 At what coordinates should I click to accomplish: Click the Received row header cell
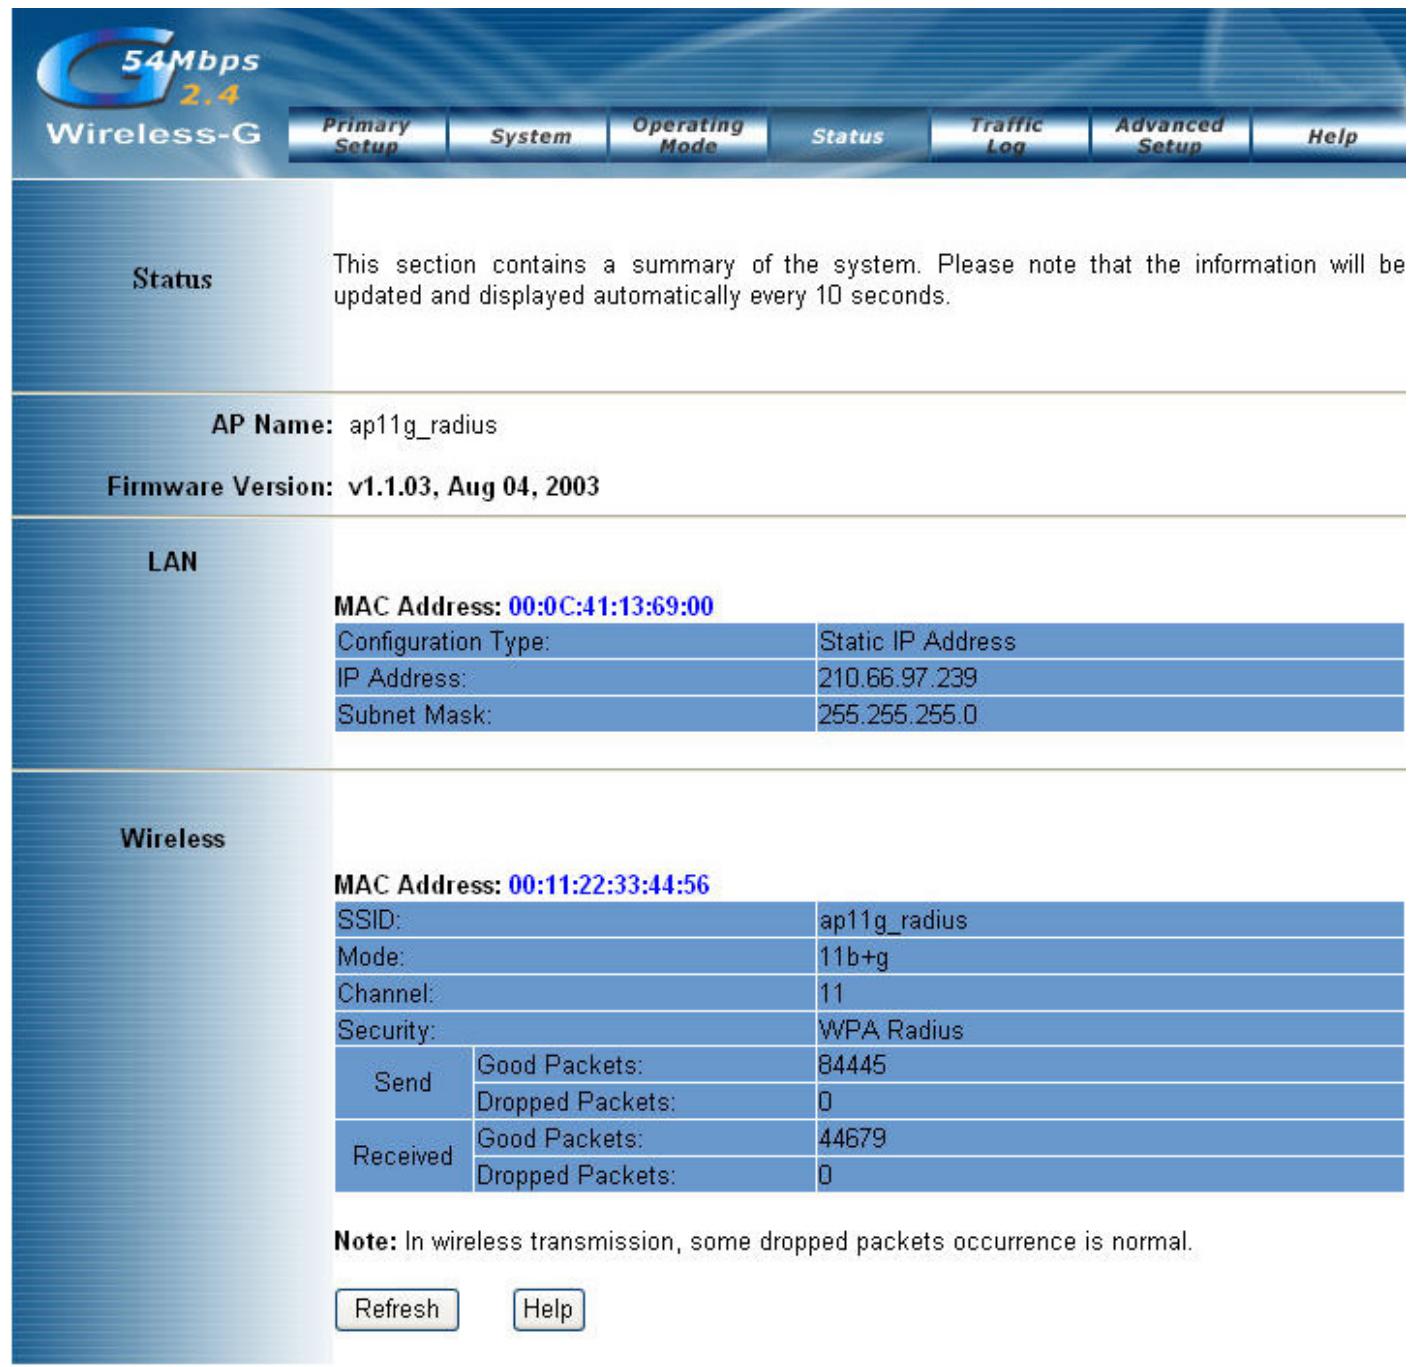pyautogui.click(x=403, y=1156)
